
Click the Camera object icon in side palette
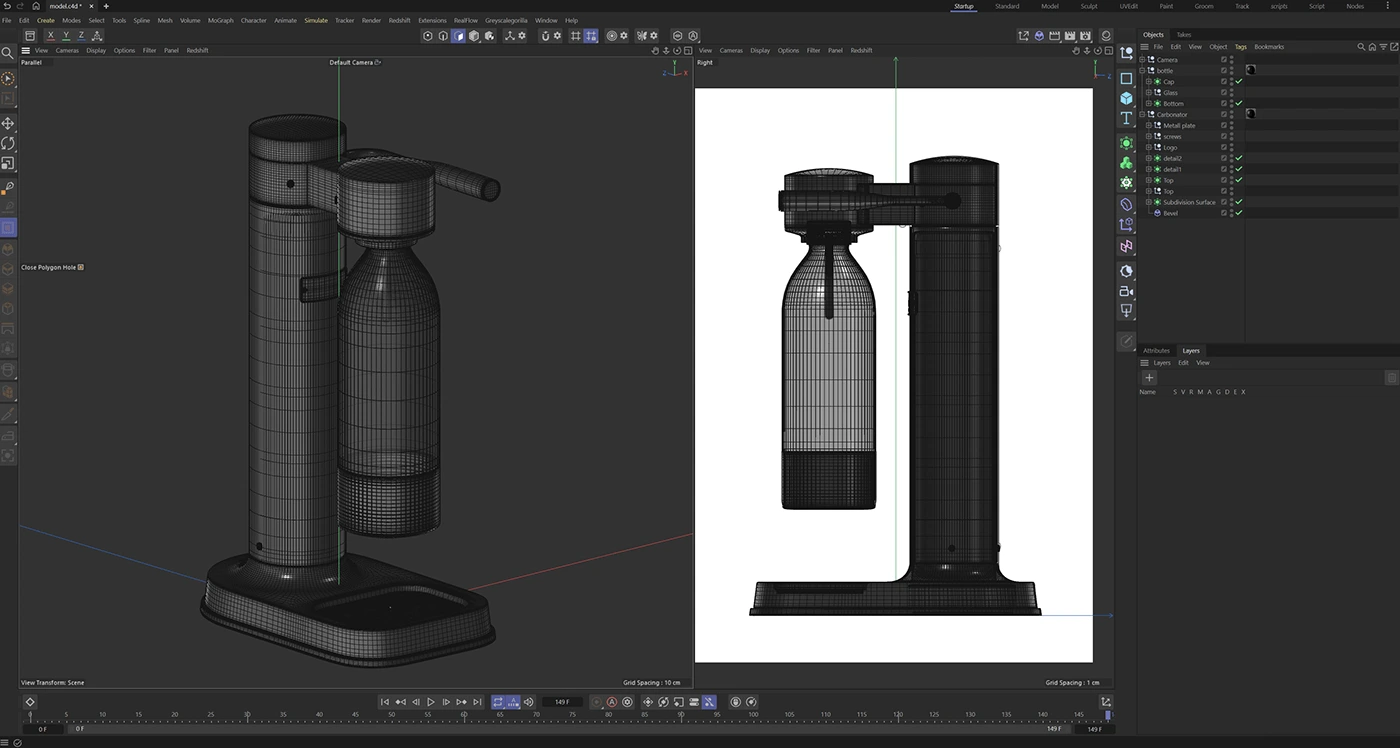(x=1126, y=291)
